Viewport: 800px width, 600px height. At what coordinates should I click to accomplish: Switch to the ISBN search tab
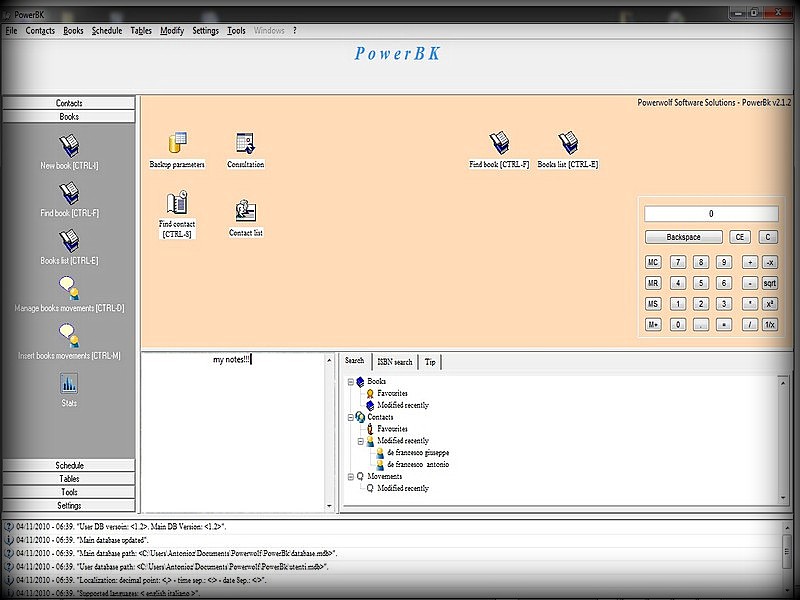tap(394, 362)
